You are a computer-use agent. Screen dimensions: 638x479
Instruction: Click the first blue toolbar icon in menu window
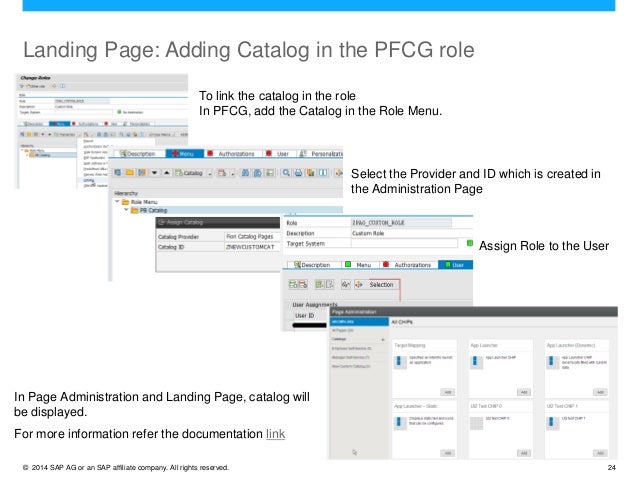click(x=118, y=173)
